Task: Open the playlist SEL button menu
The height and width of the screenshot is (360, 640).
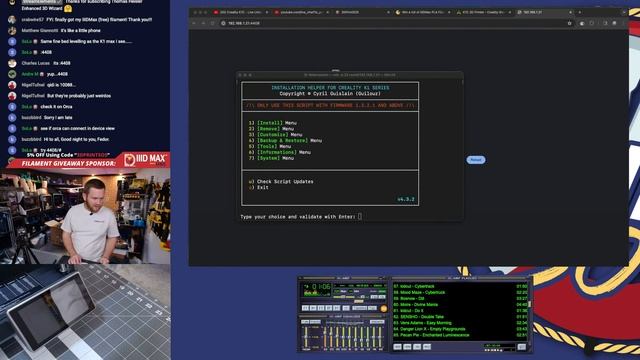Action: point(417,347)
